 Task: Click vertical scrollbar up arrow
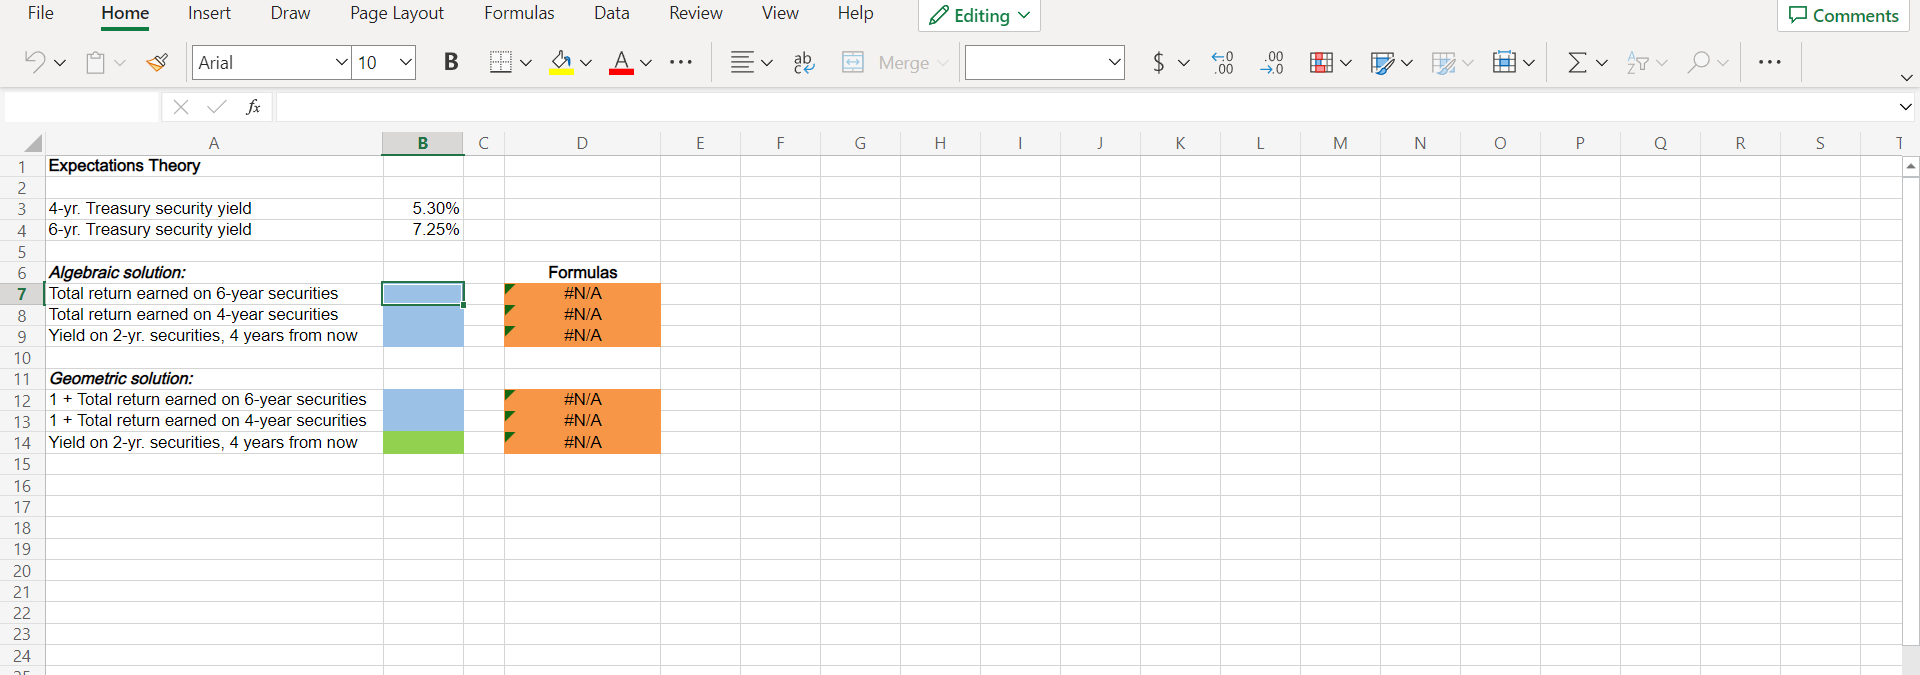1911,166
